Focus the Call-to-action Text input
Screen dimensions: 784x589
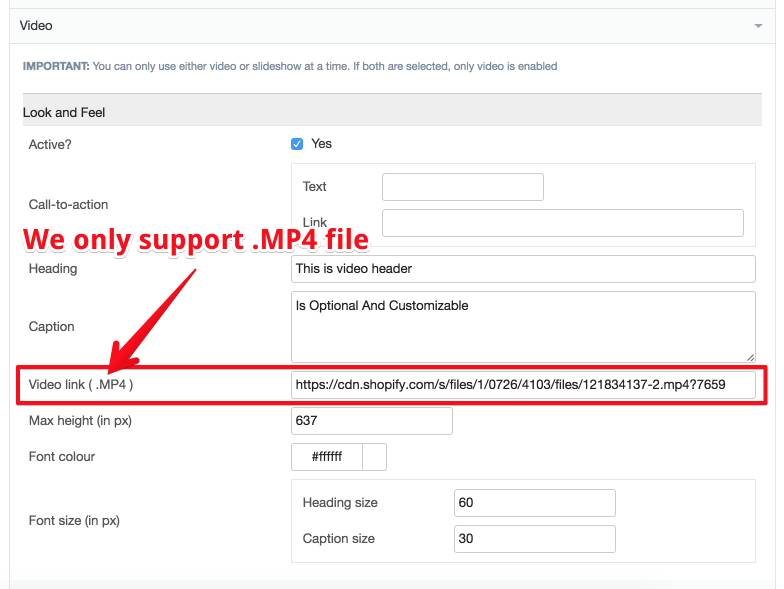point(462,187)
